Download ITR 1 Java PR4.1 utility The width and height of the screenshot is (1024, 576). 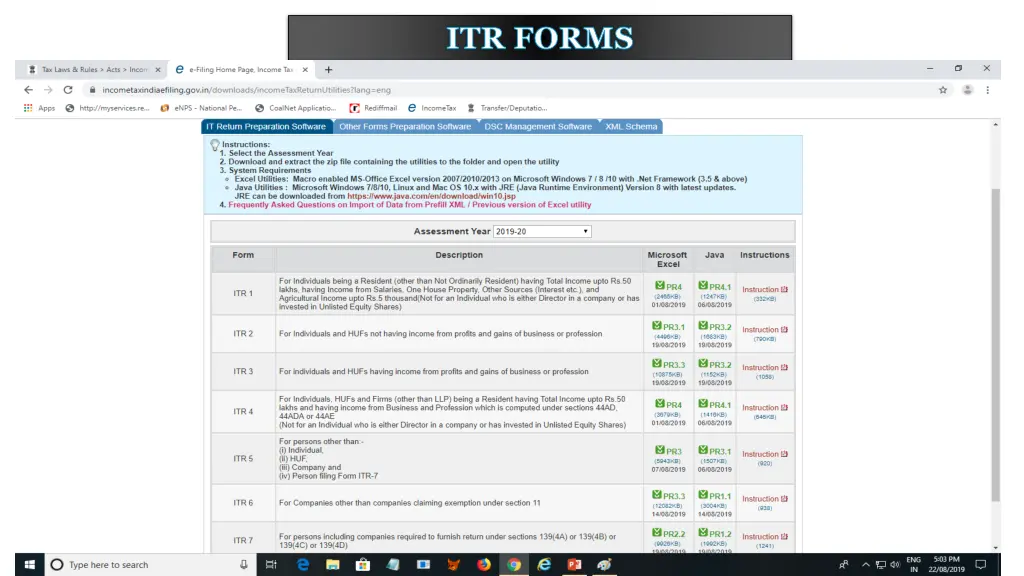[714, 287]
